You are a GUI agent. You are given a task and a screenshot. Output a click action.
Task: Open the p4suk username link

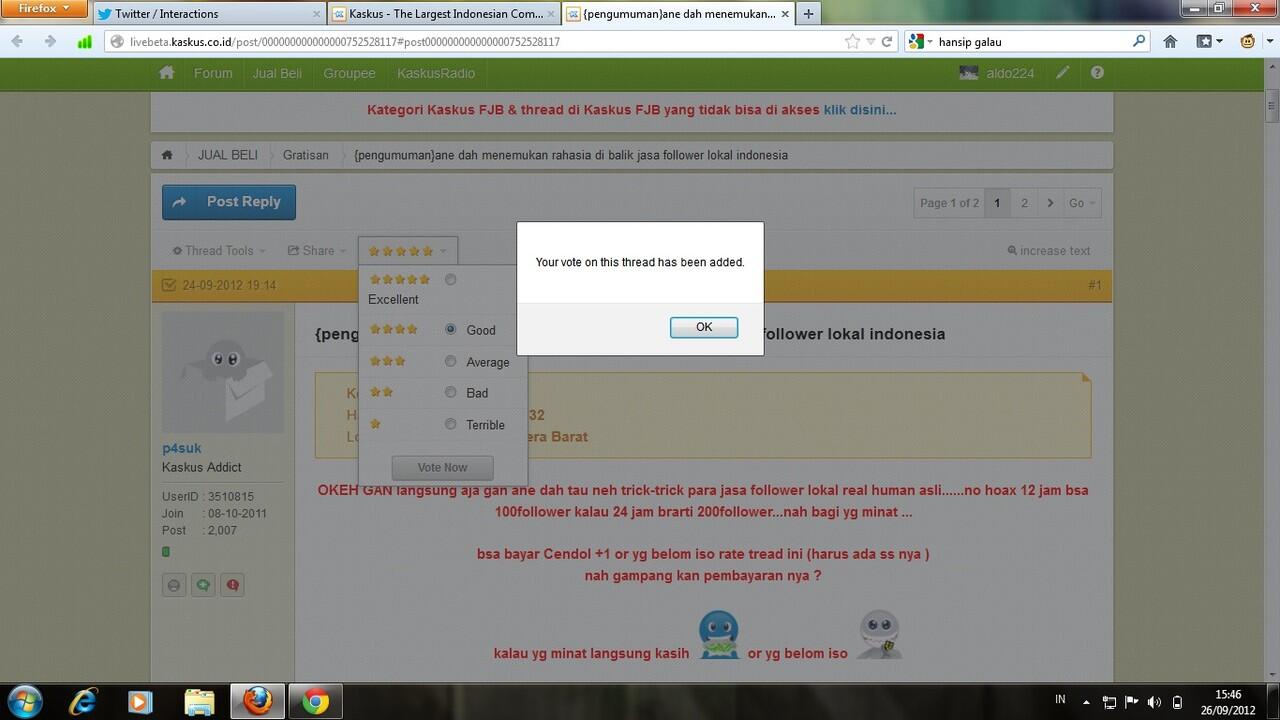[182, 448]
